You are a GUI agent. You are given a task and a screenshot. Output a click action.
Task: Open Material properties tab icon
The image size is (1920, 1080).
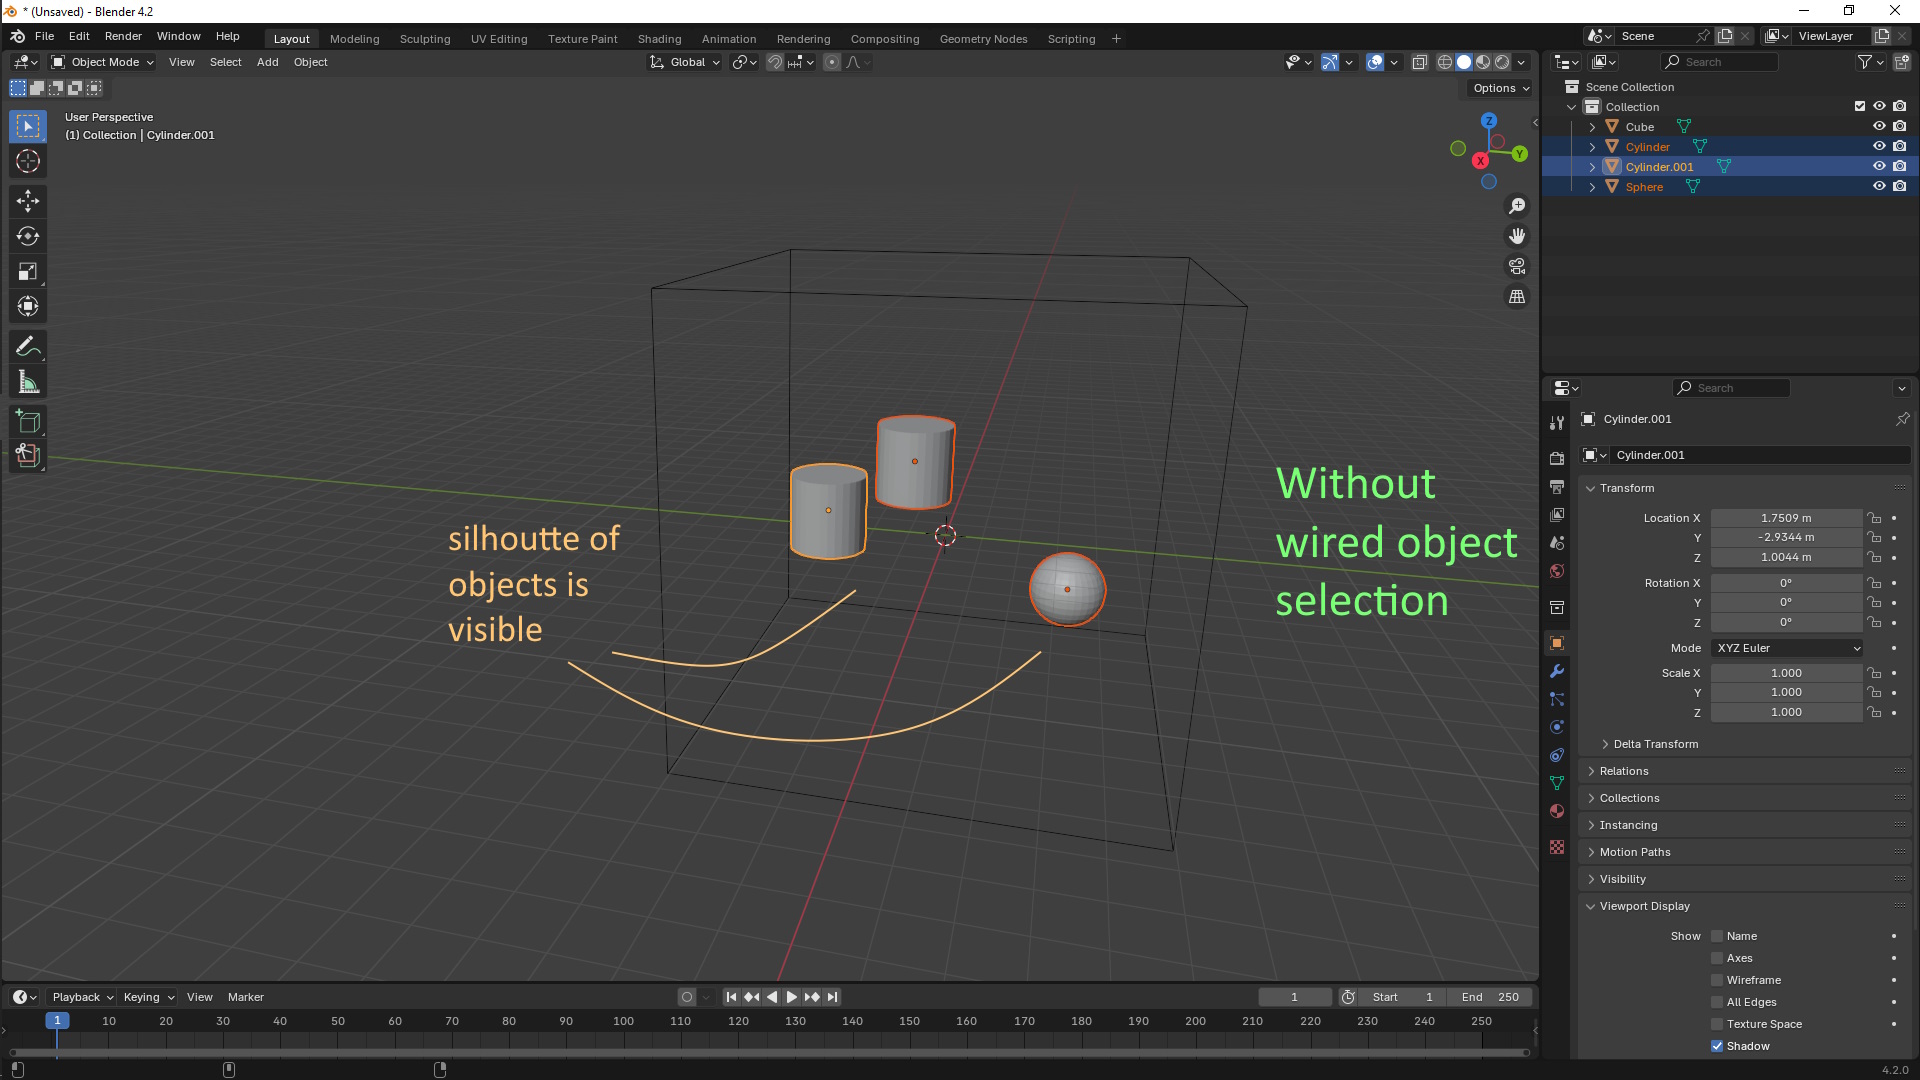click(x=1557, y=811)
